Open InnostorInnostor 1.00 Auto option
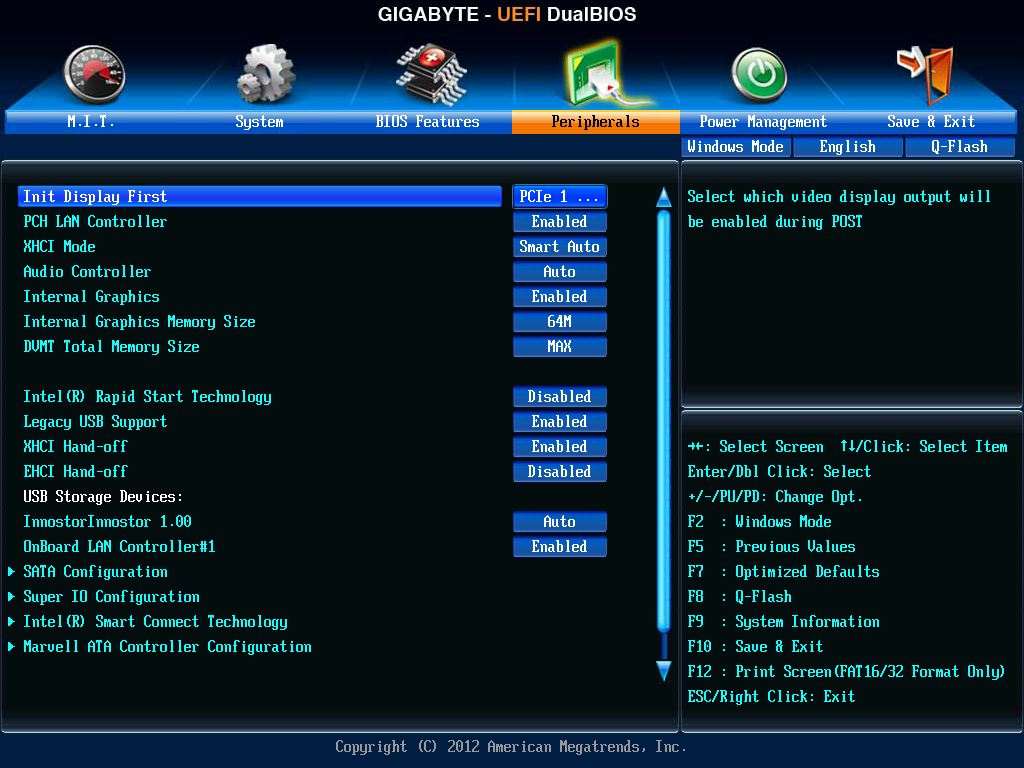Image resolution: width=1024 pixels, height=768 pixels. (x=560, y=522)
